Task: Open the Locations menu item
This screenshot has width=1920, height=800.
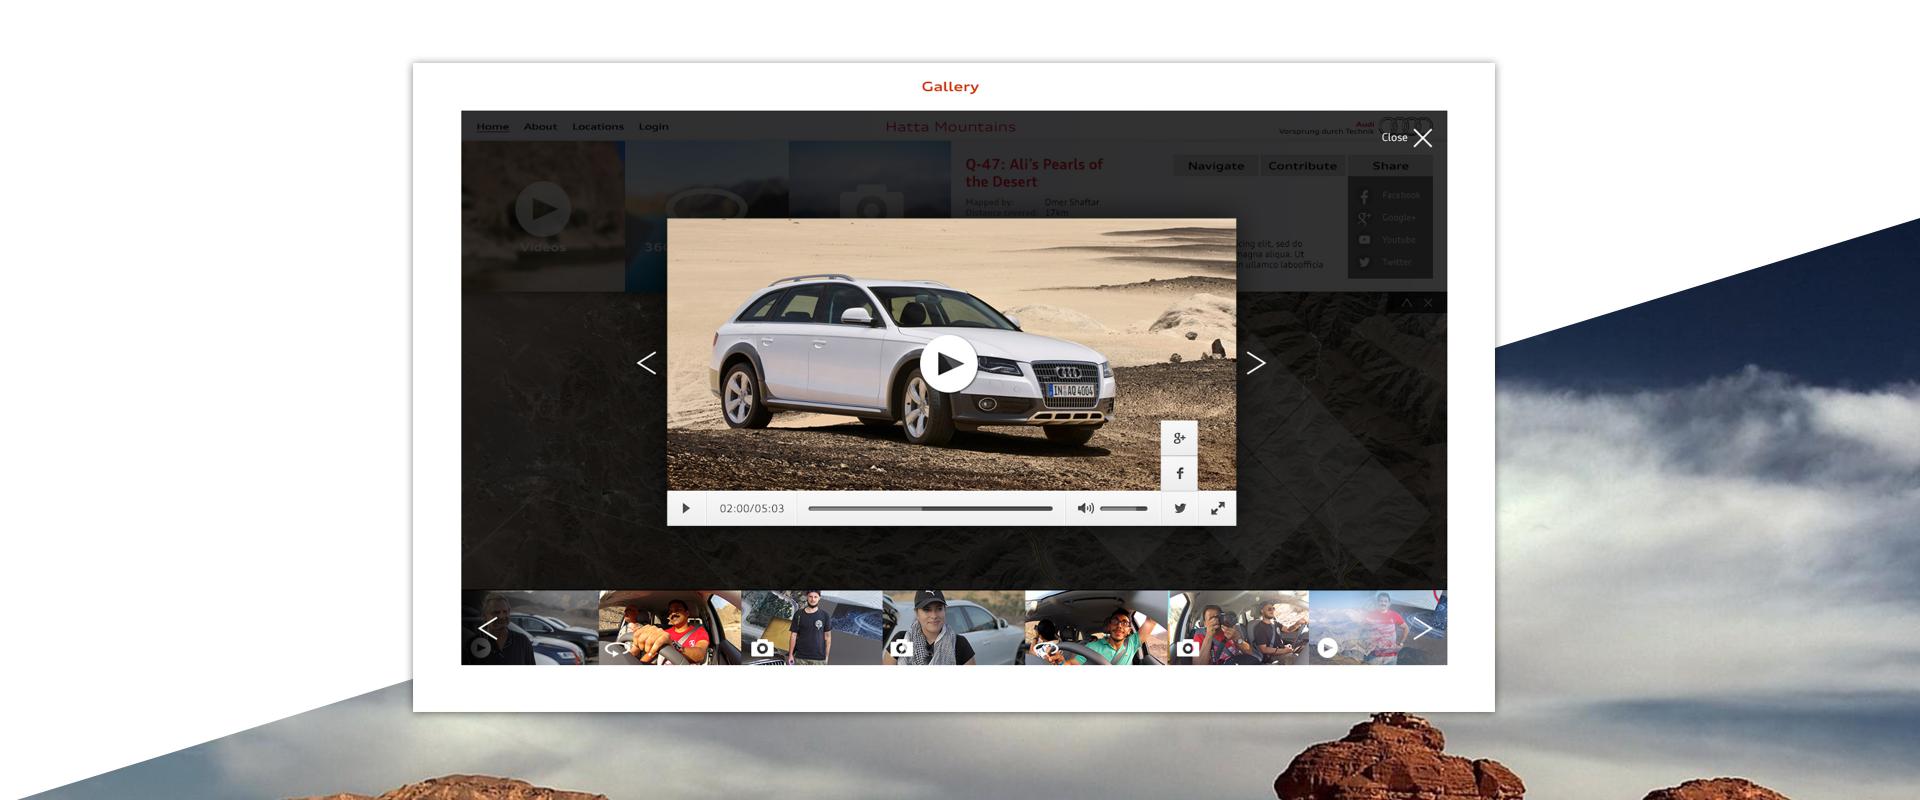Action: [597, 127]
